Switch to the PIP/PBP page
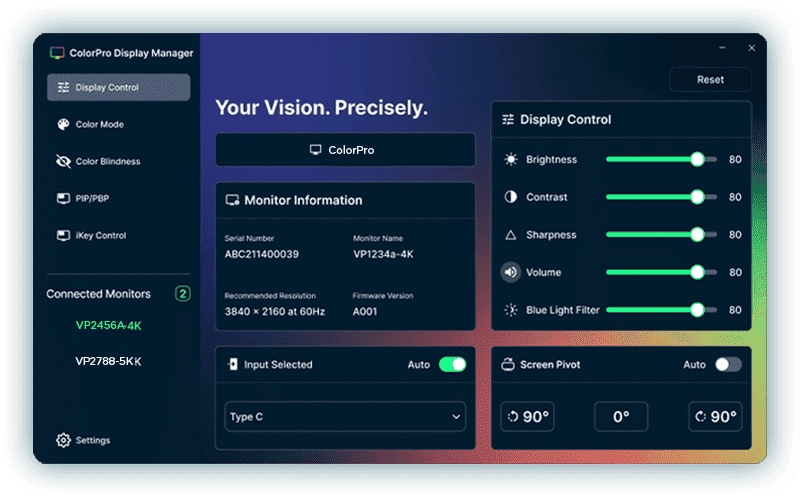The width and height of the screenshot is (800, 497). coord(91,199)
